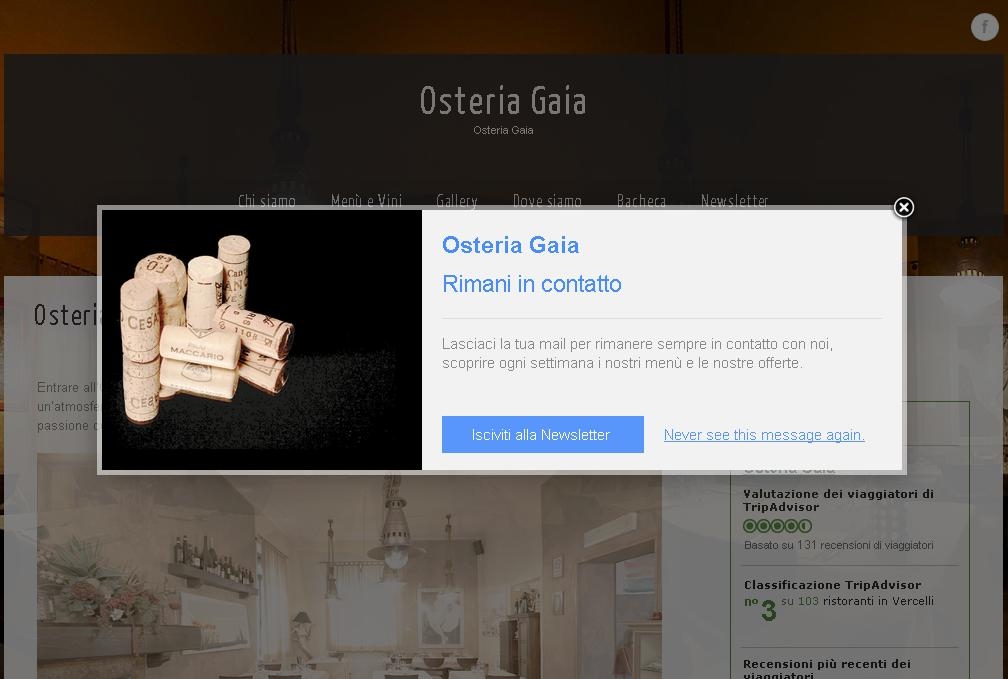Open the Facebook page icon
The width and height of the screenshot is (1008, 679).
click(984, 27)
